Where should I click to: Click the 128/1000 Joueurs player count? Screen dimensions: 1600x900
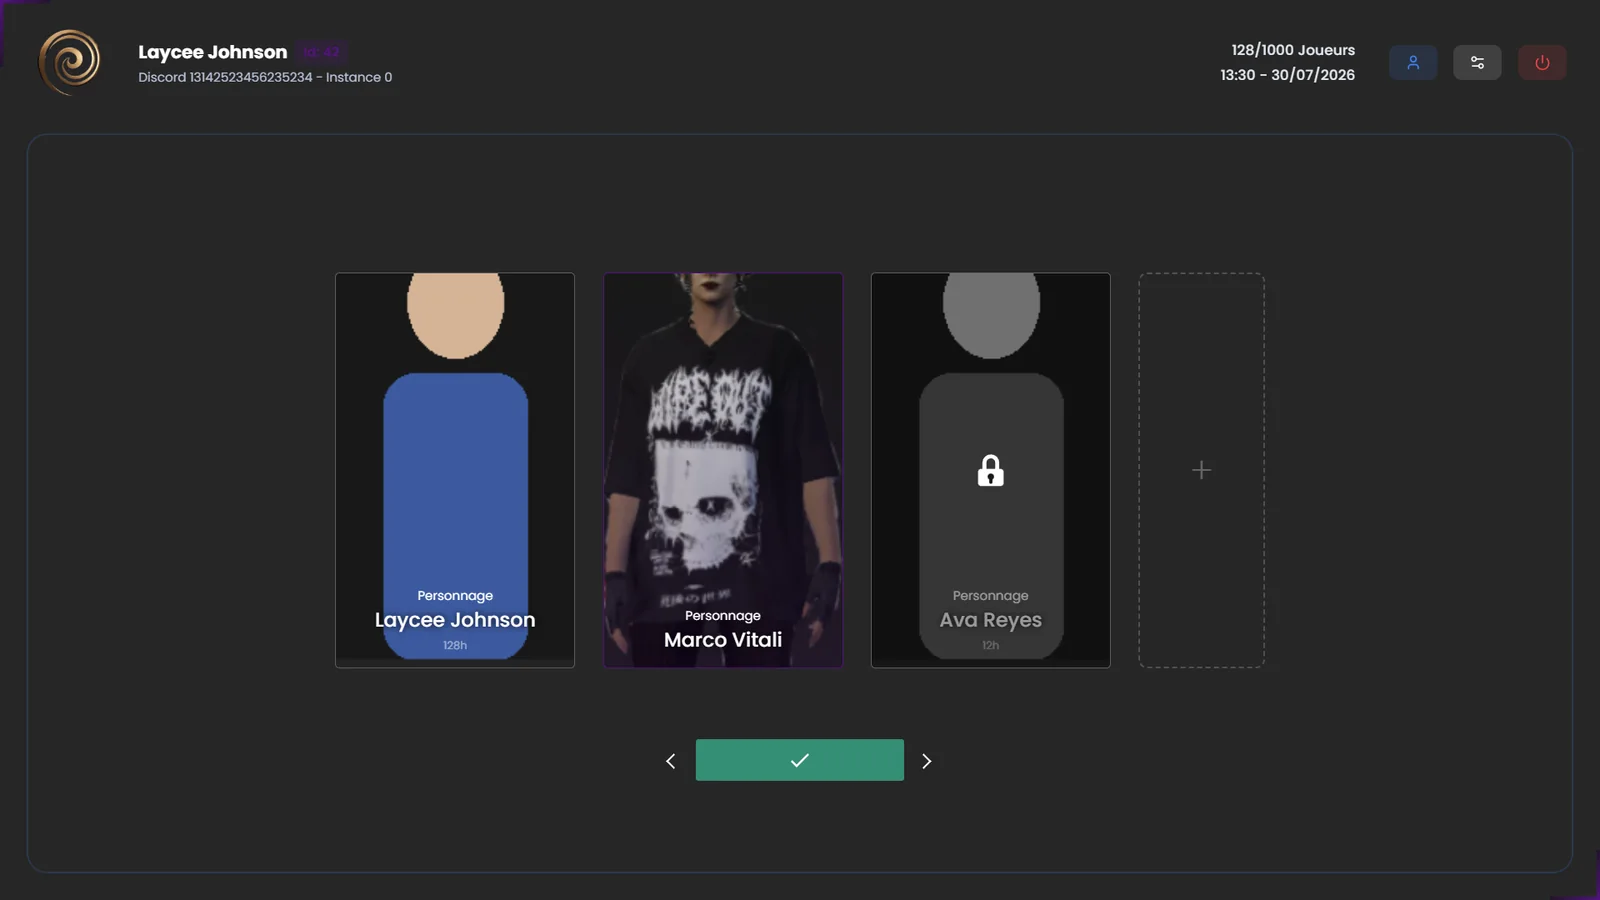click(1293, 50)
